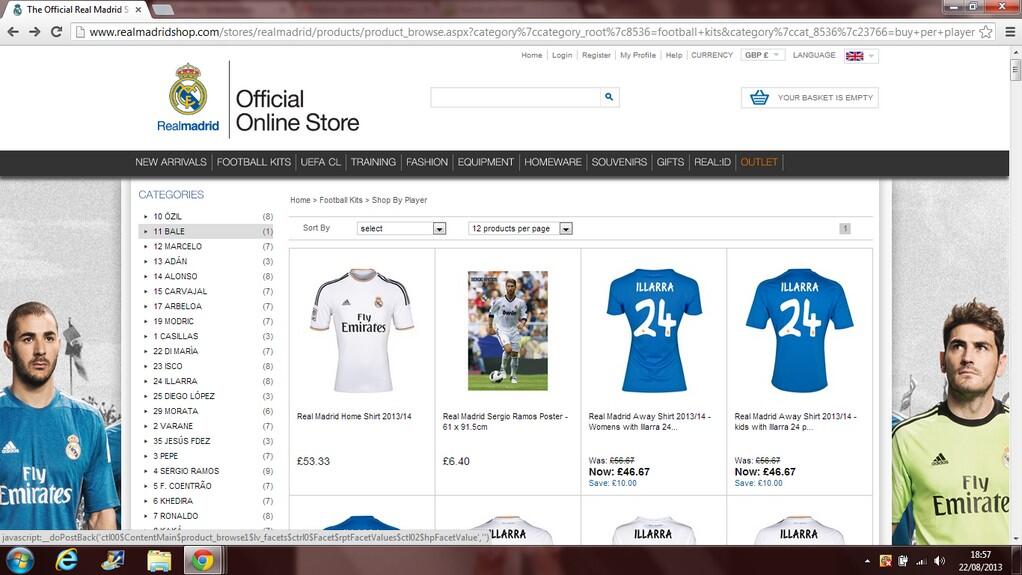
Task: Click the Help link
Action: click(x=674, y=55)
